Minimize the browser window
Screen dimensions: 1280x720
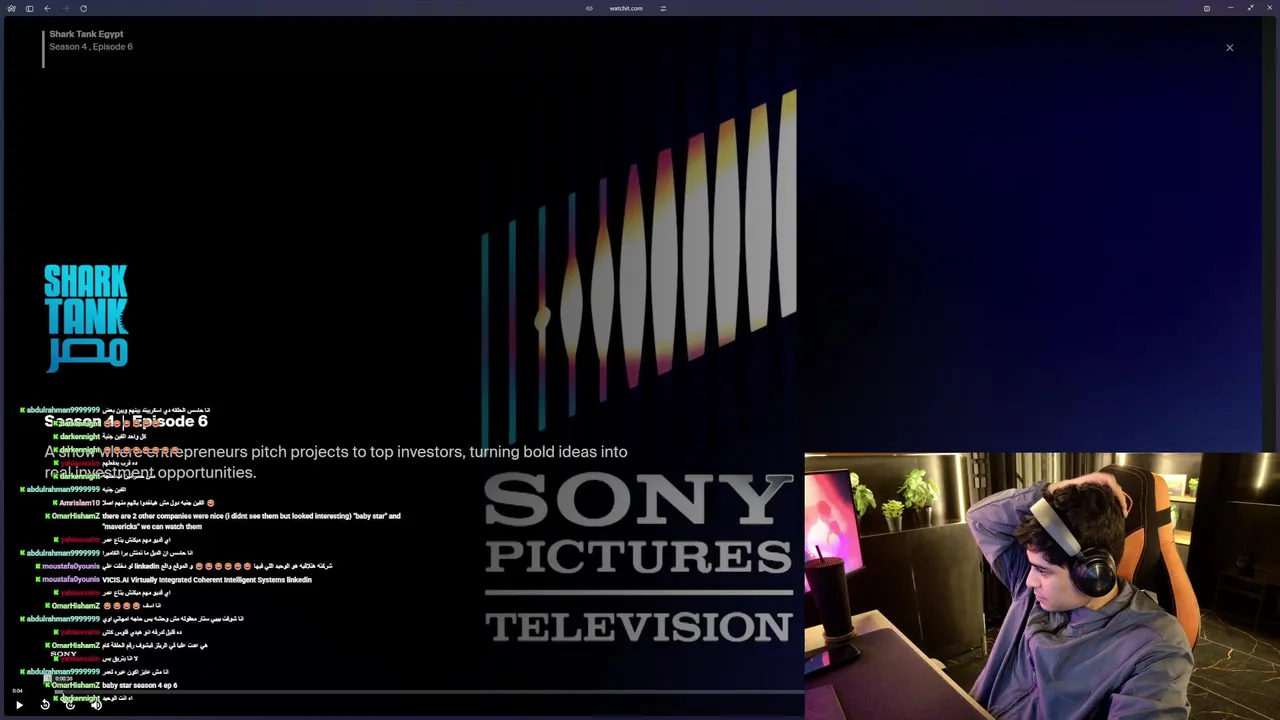[1230, 8]
